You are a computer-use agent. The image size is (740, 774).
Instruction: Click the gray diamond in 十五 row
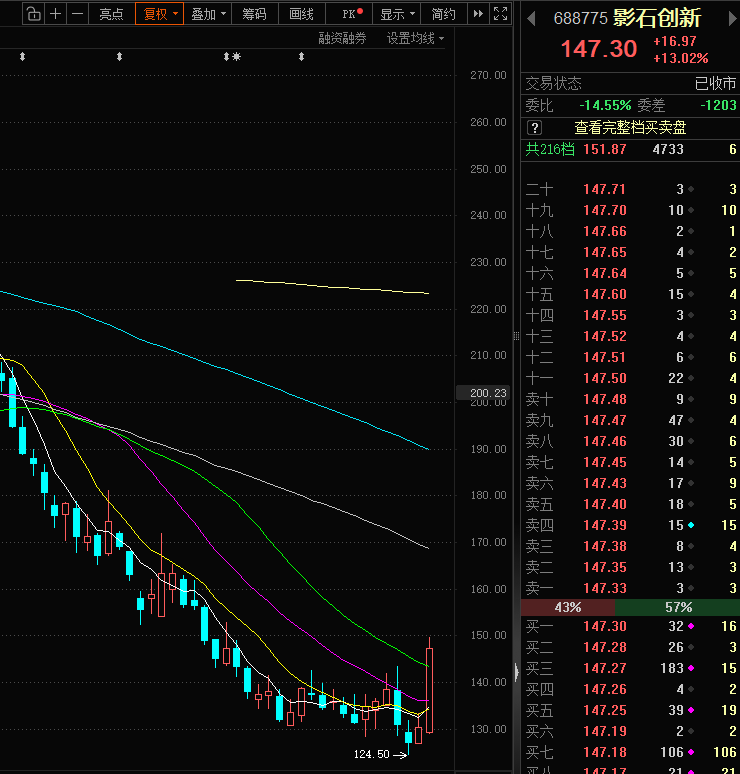click(x=691, y=294)
